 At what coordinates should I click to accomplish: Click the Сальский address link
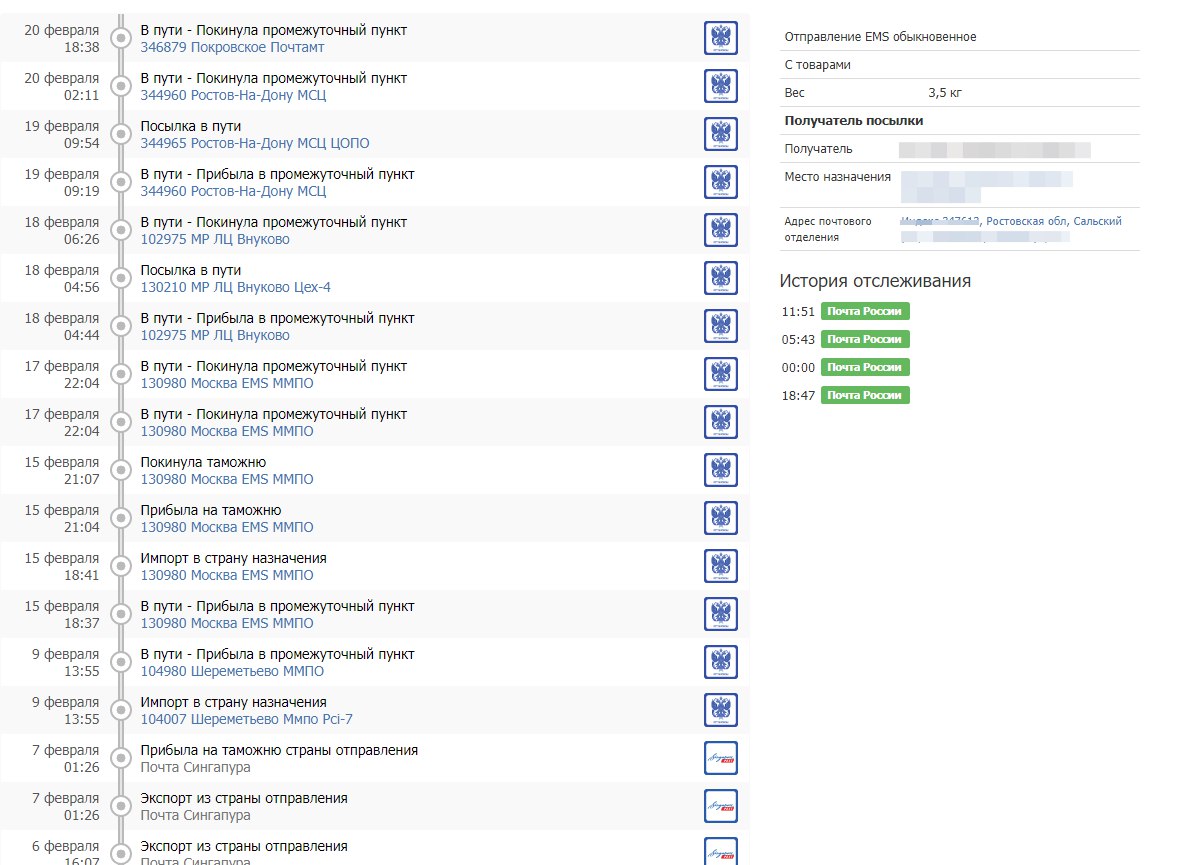1098,221
